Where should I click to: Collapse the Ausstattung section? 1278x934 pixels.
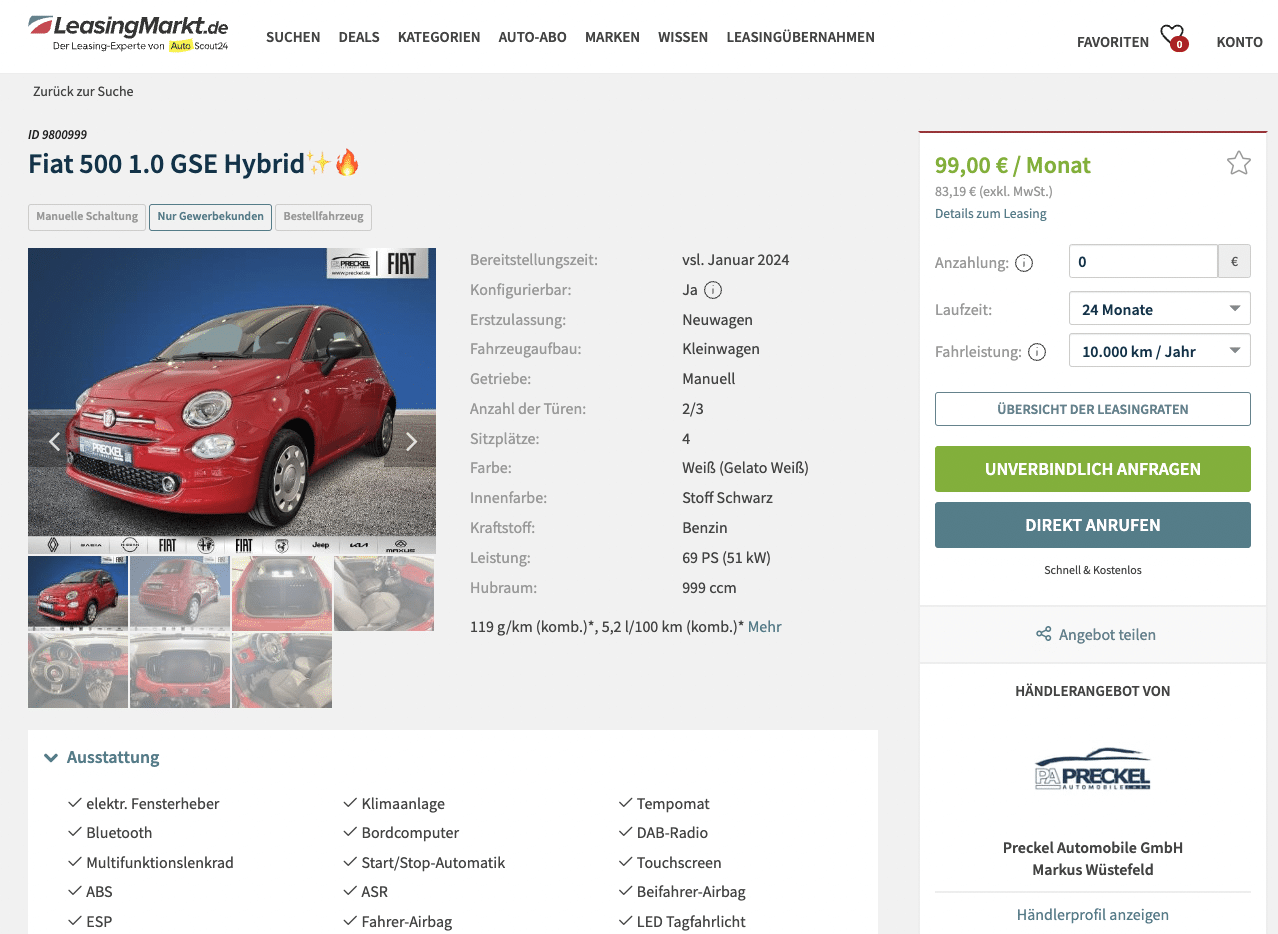click(102, 757)
